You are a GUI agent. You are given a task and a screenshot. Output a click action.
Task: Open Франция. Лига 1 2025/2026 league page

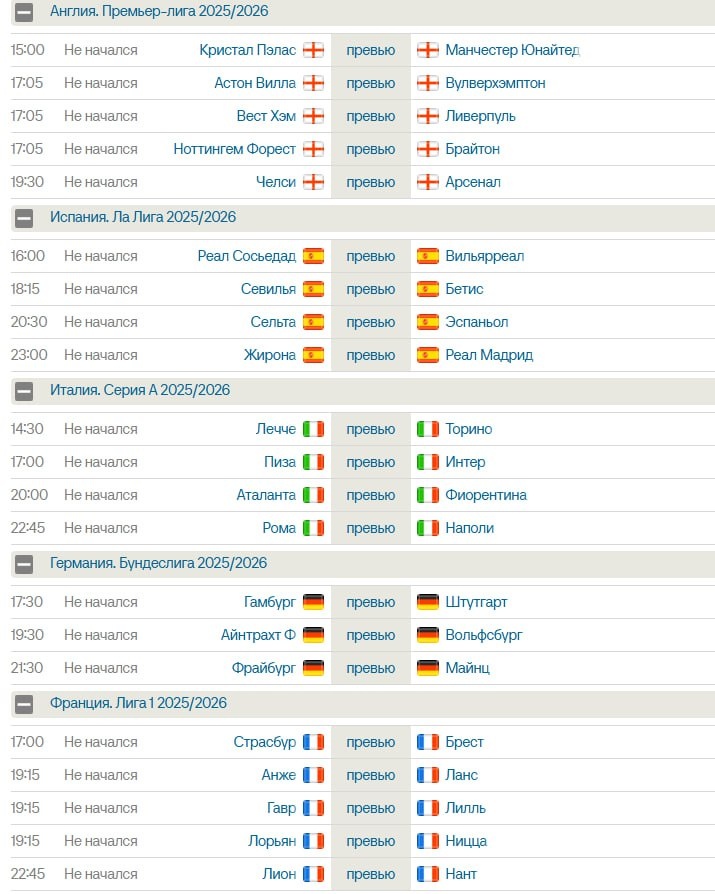[139, 703]
